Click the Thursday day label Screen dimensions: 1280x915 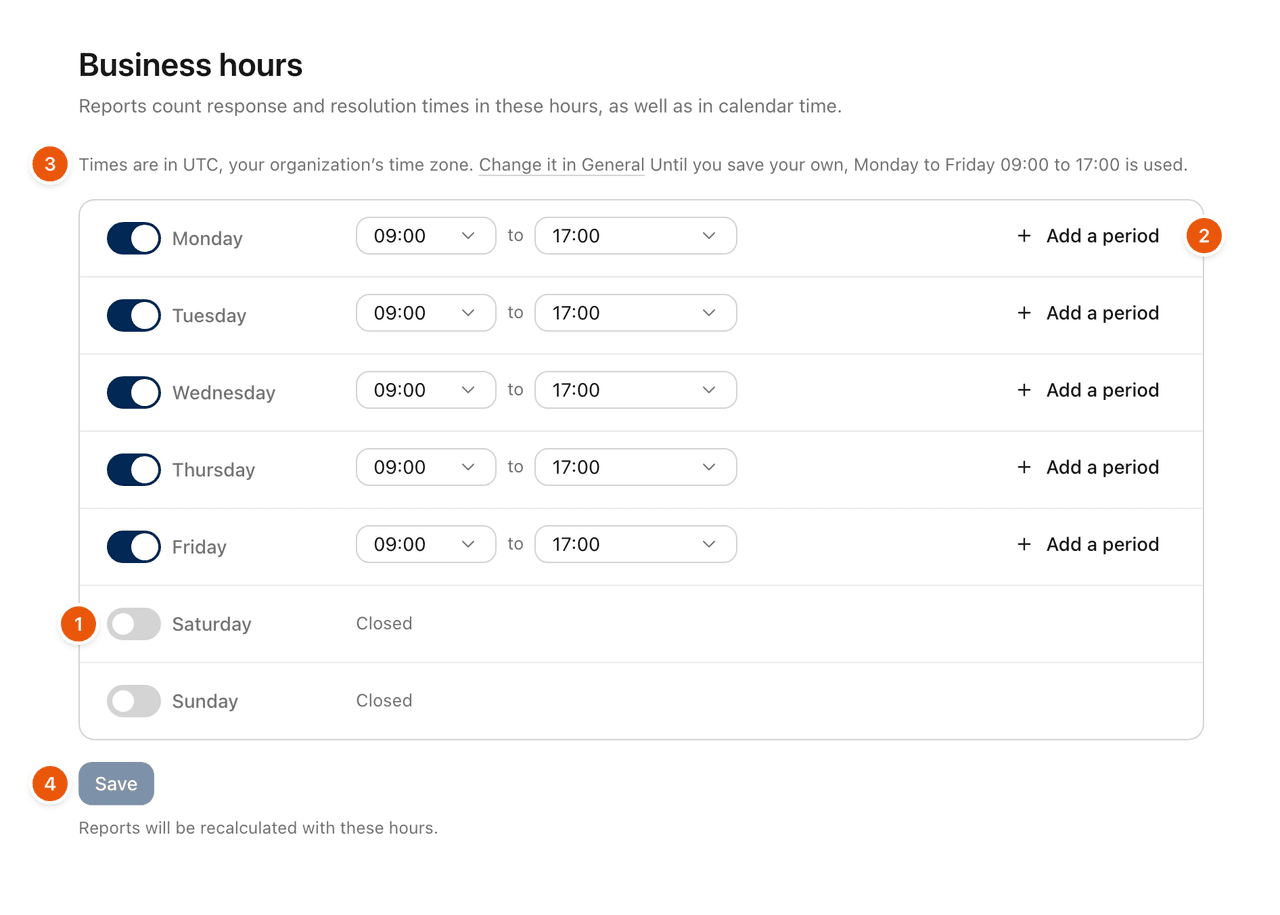[214, 470]
